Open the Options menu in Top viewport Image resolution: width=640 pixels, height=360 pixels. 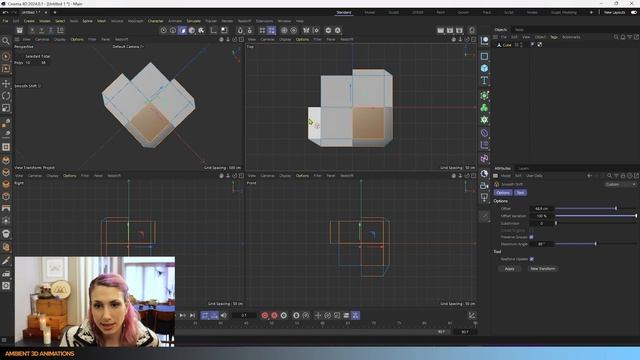302,40
